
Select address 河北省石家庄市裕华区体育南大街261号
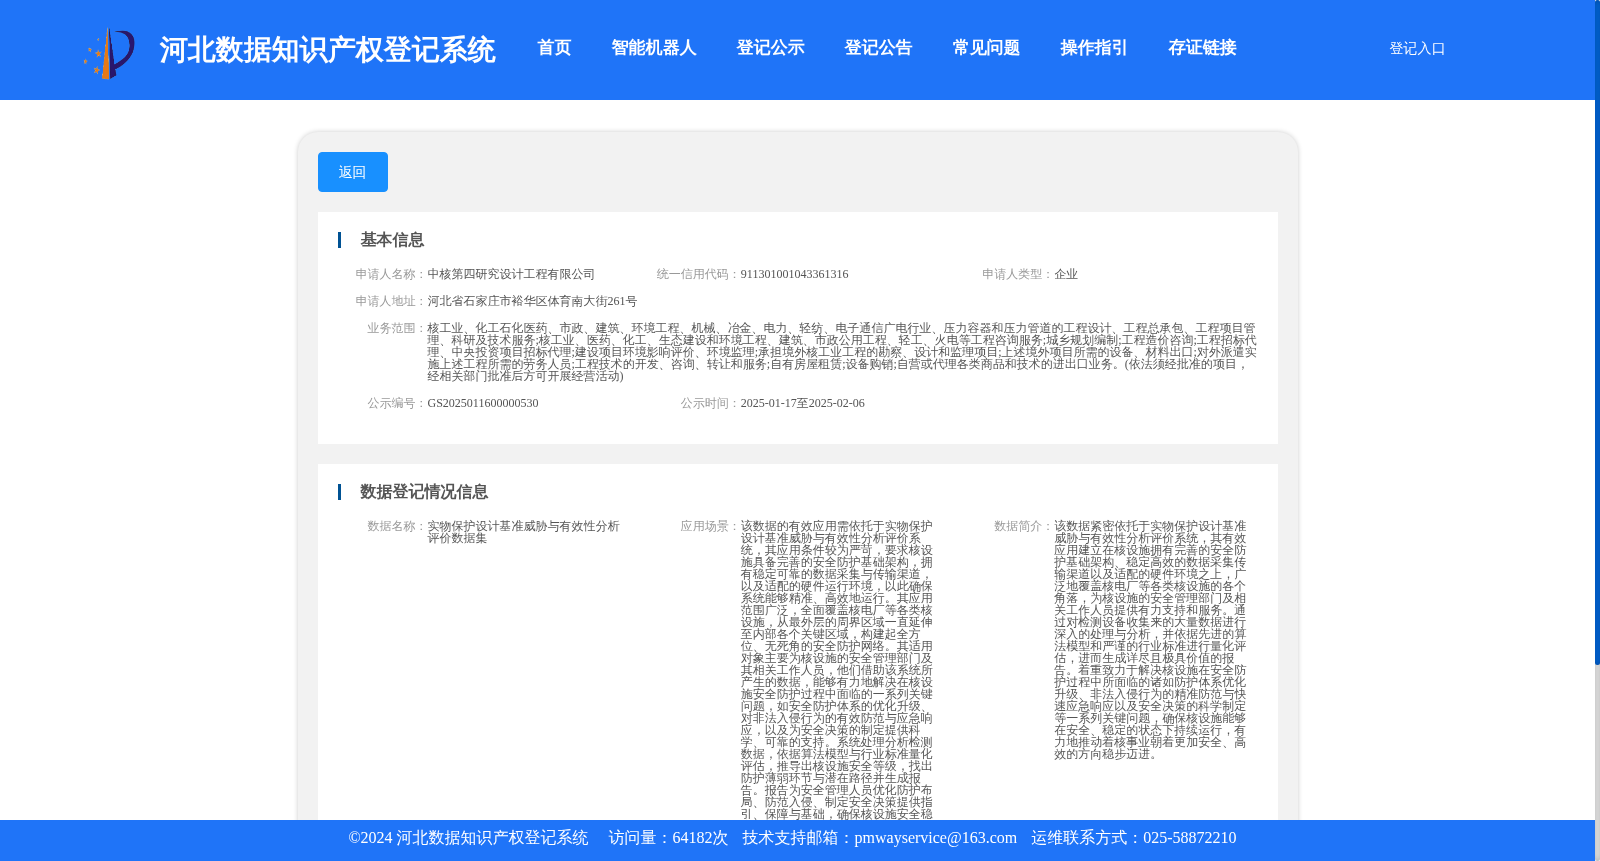tap(532, 301)
